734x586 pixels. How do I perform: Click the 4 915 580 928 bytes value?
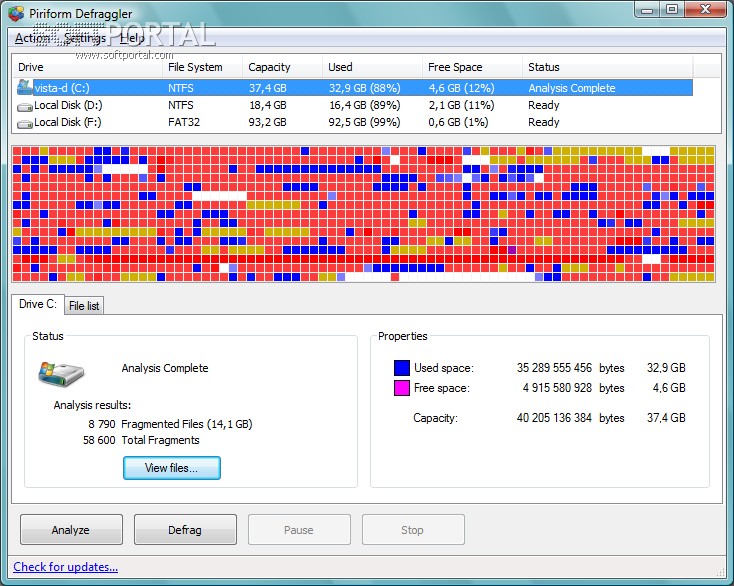coord(573,388)
